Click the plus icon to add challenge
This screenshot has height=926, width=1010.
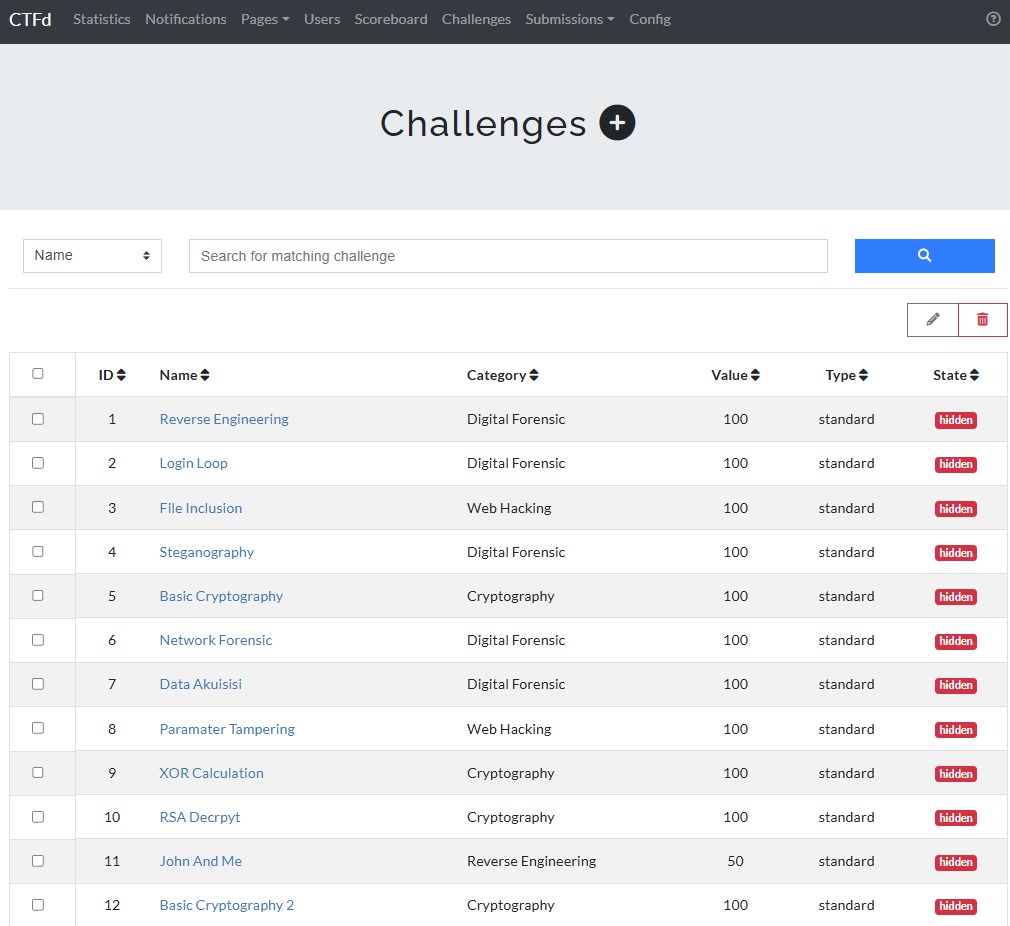pyautogui.click(x=617, y=123)
